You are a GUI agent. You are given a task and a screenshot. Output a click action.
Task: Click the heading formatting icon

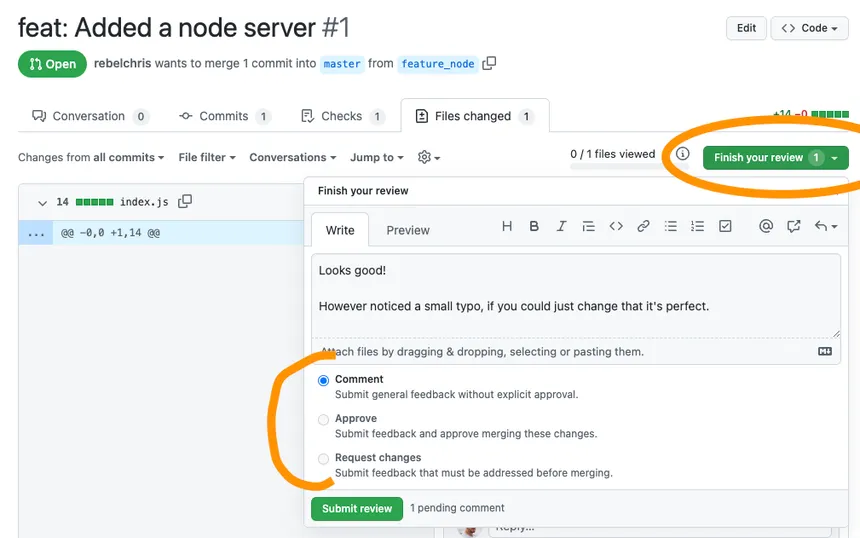point(507,226)
